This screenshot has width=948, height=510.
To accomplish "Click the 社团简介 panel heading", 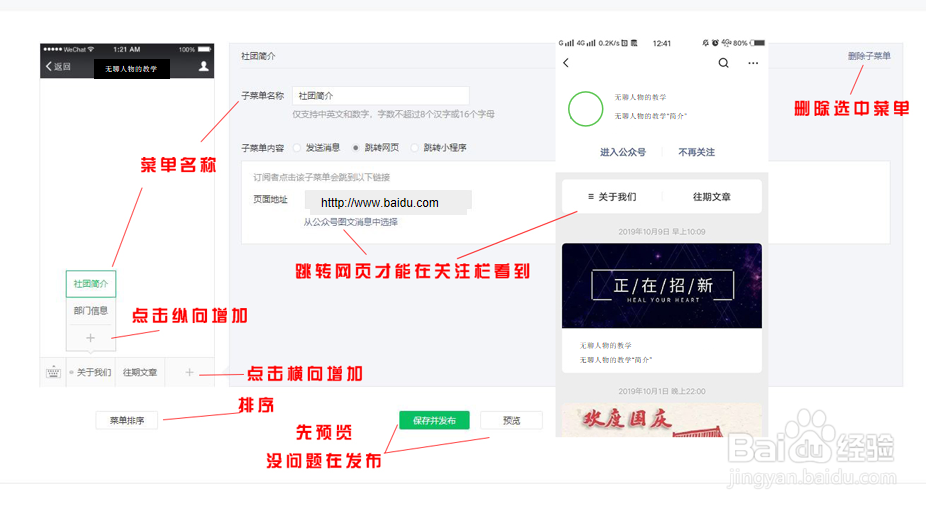I will [258, 56].
